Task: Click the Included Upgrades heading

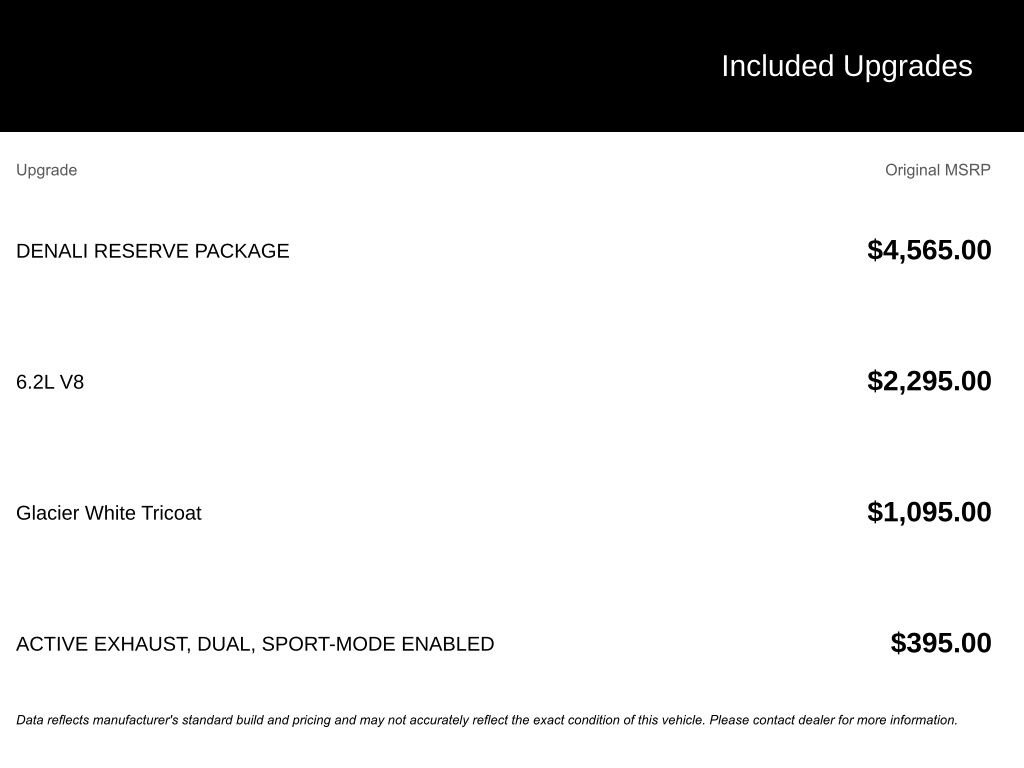Action: coord(846,66)
